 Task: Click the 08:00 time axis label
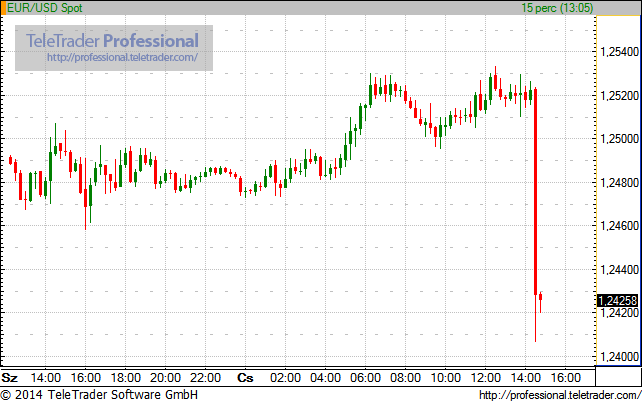[x=405, y=377]
